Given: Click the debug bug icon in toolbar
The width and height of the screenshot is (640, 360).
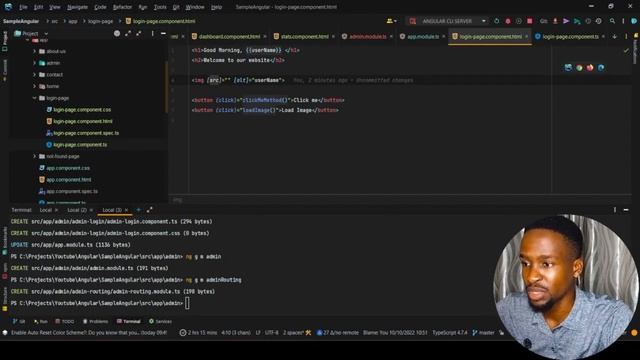Looking at the screenshot, I should 508,21.
